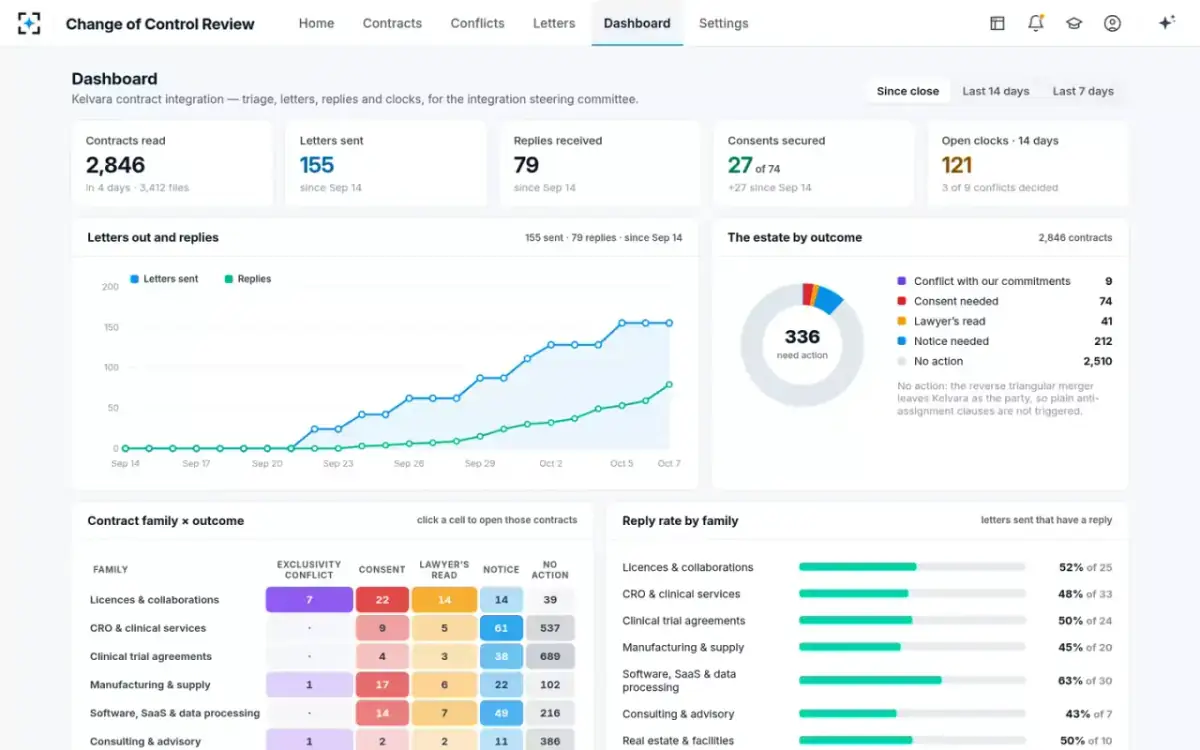This screenshot has height=750, width=1200.
Task: Select the Dashboard tab
Action: coord(637,23)
